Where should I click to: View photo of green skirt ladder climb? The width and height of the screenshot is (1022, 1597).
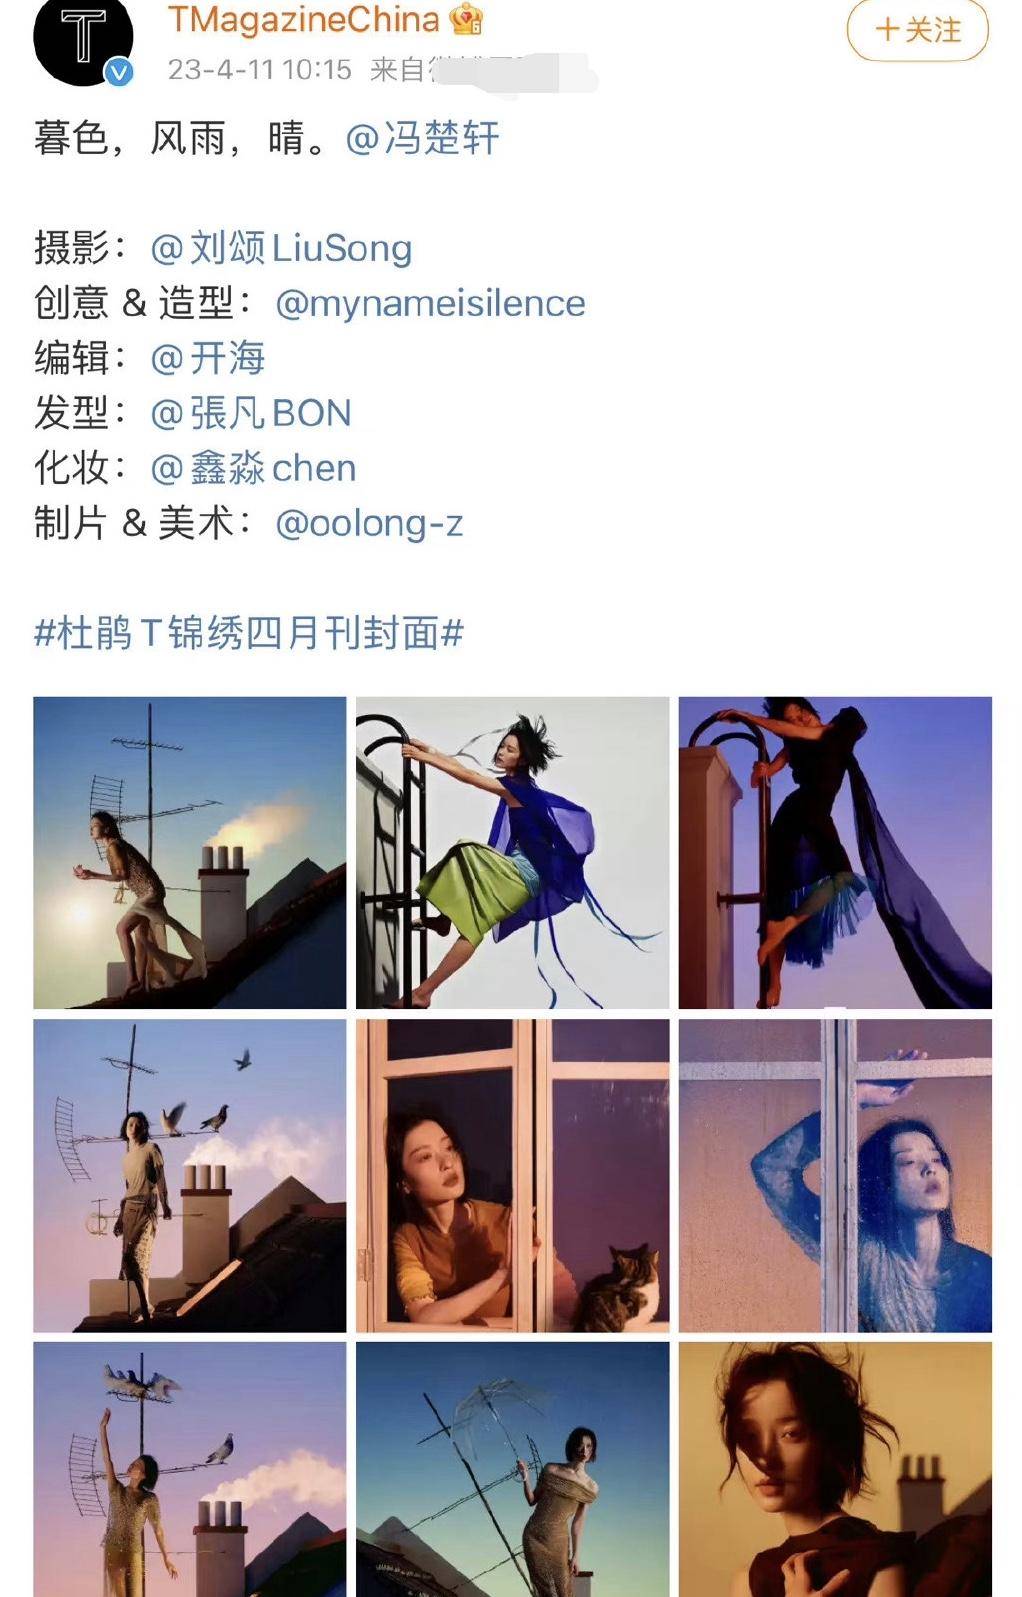pos(513,853)
